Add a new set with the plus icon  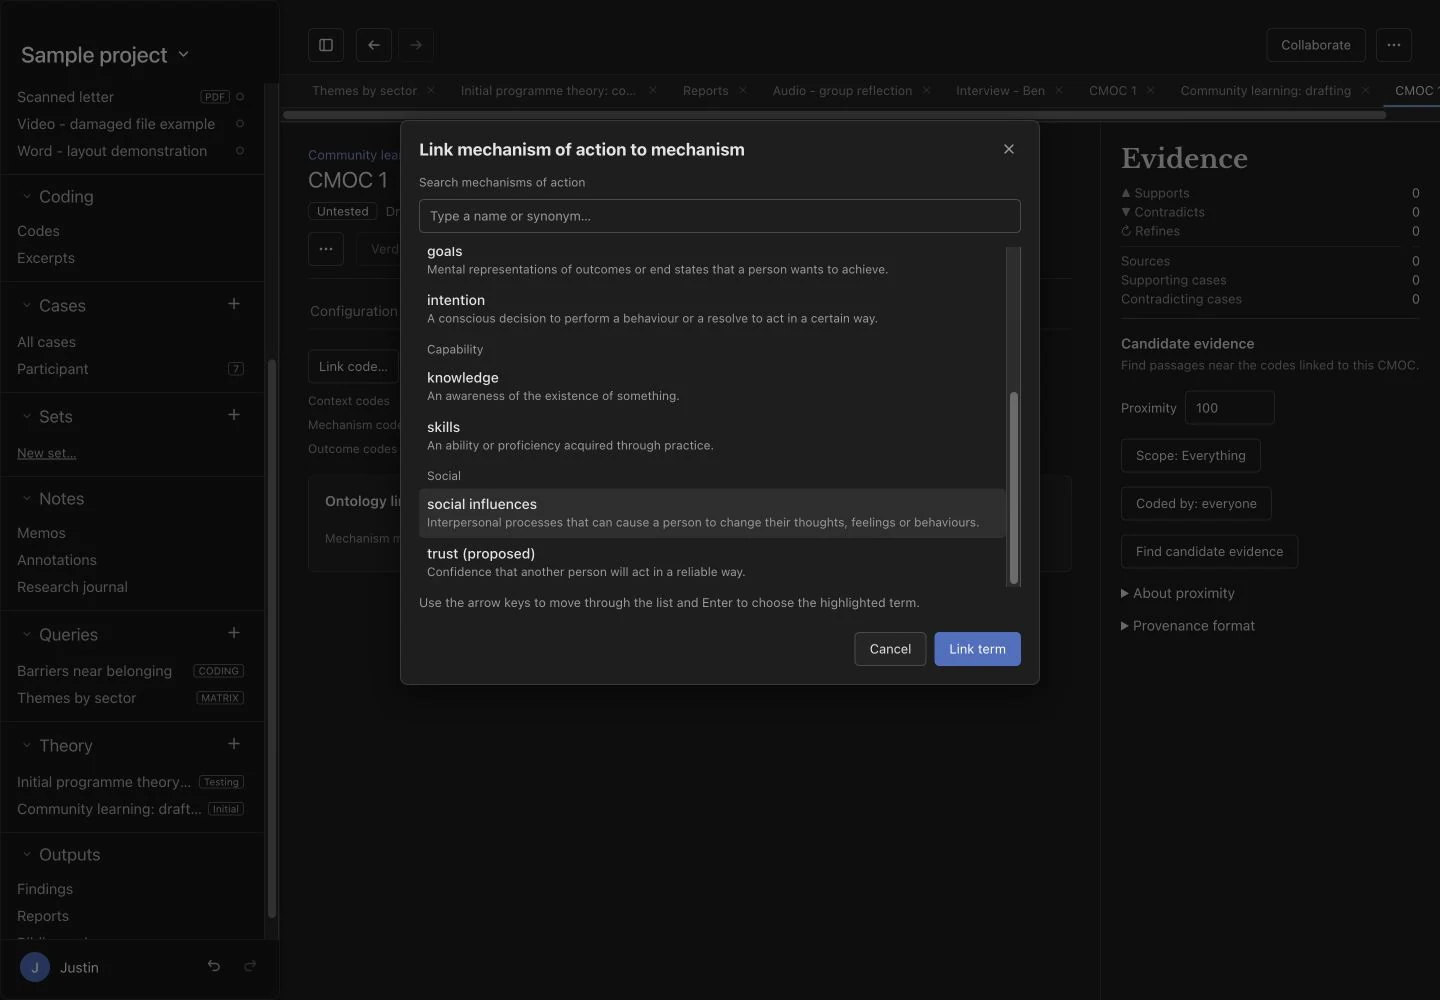point(234,415)
